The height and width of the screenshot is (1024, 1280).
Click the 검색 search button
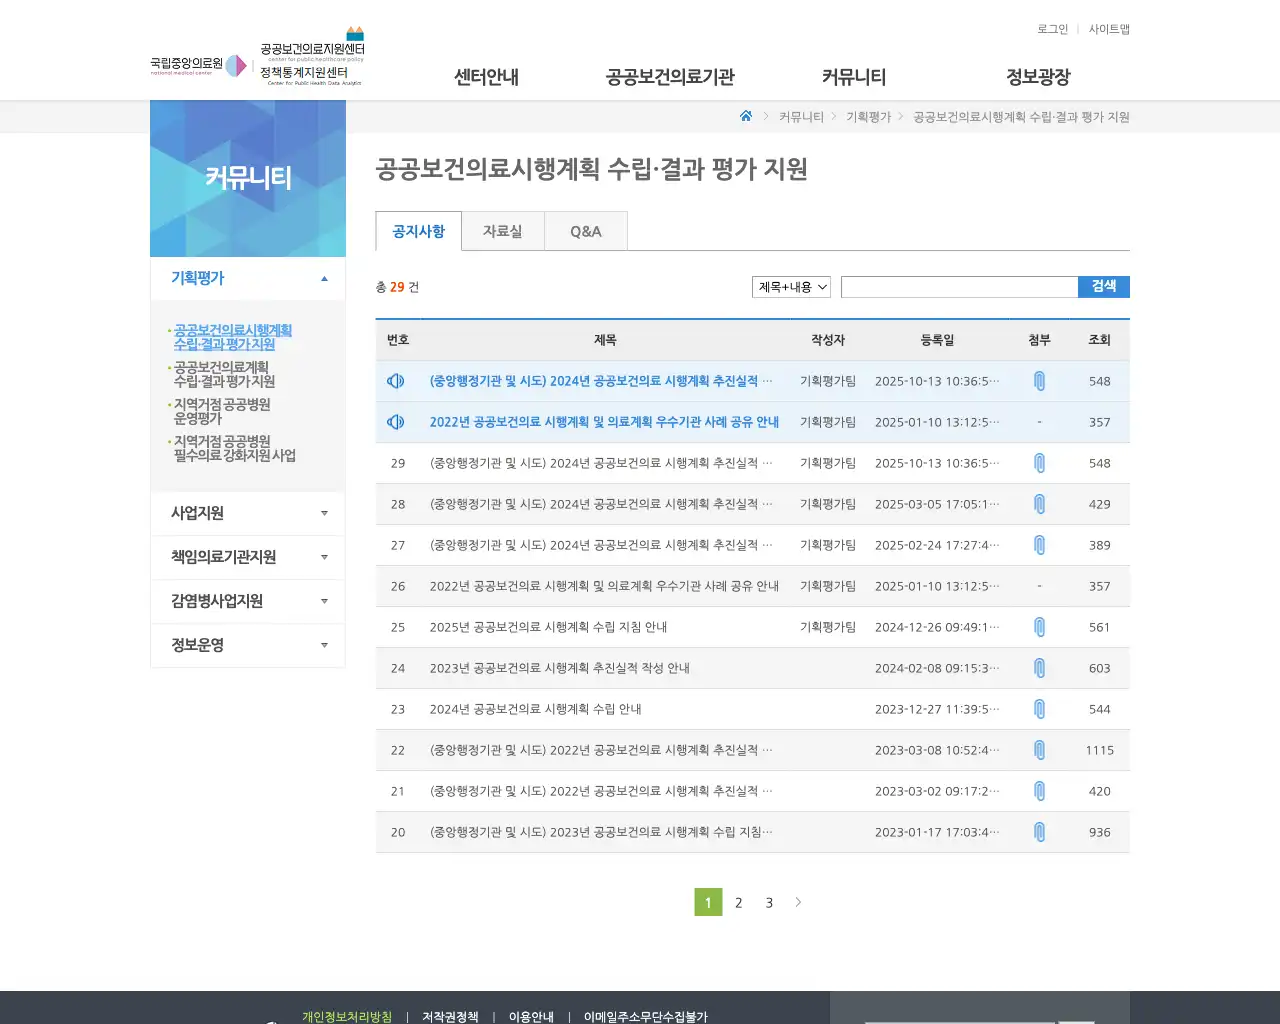point(1103,286)
